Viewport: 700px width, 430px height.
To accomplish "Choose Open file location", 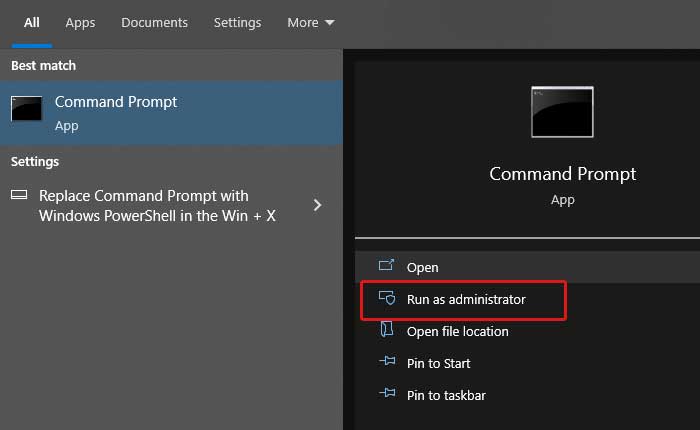I will (x=457, y=331).
